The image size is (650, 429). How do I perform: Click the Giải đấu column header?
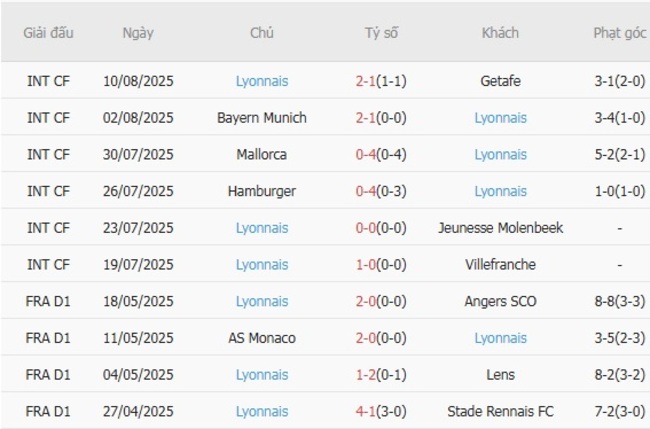click(48, 33)
